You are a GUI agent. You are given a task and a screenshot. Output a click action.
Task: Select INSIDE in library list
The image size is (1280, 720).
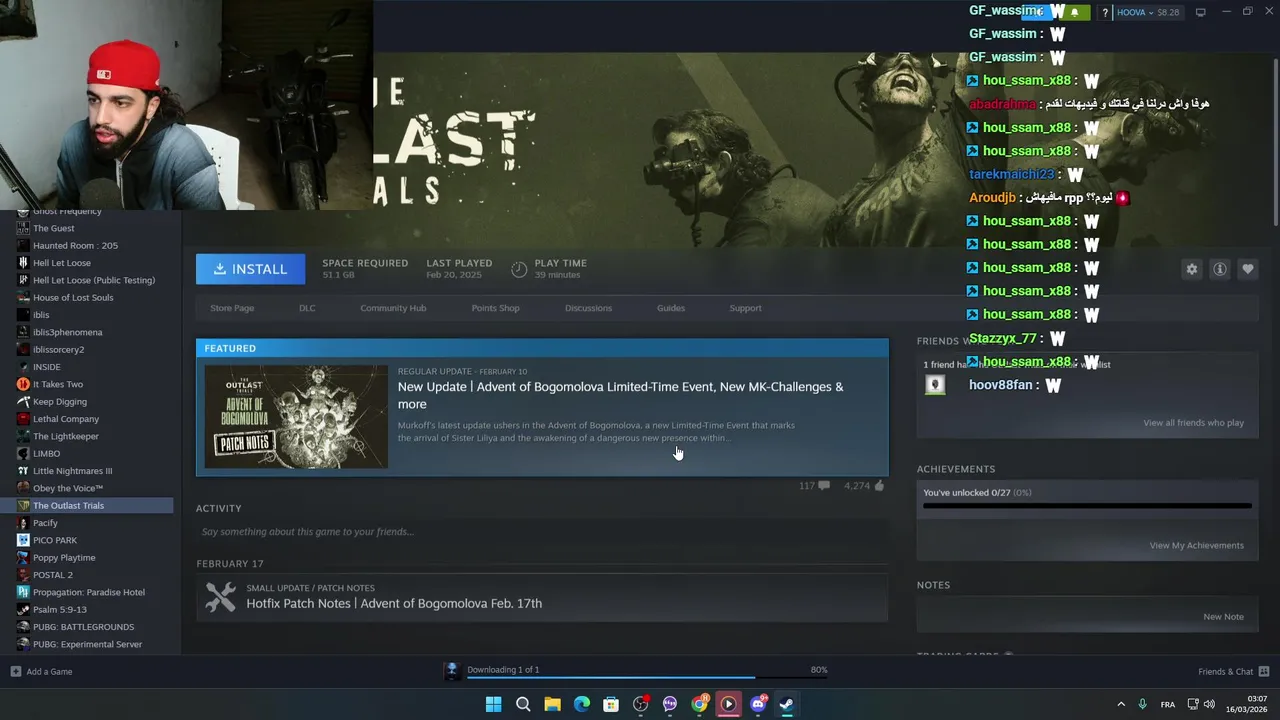pos(46,367)
